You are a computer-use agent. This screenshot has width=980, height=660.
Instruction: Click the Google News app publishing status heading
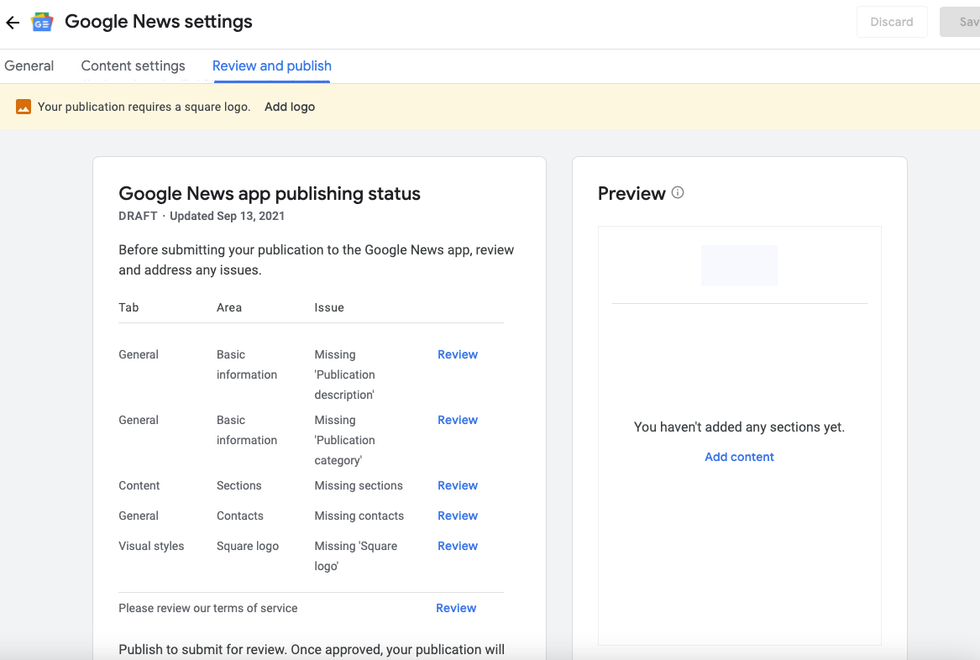[269, 194]
